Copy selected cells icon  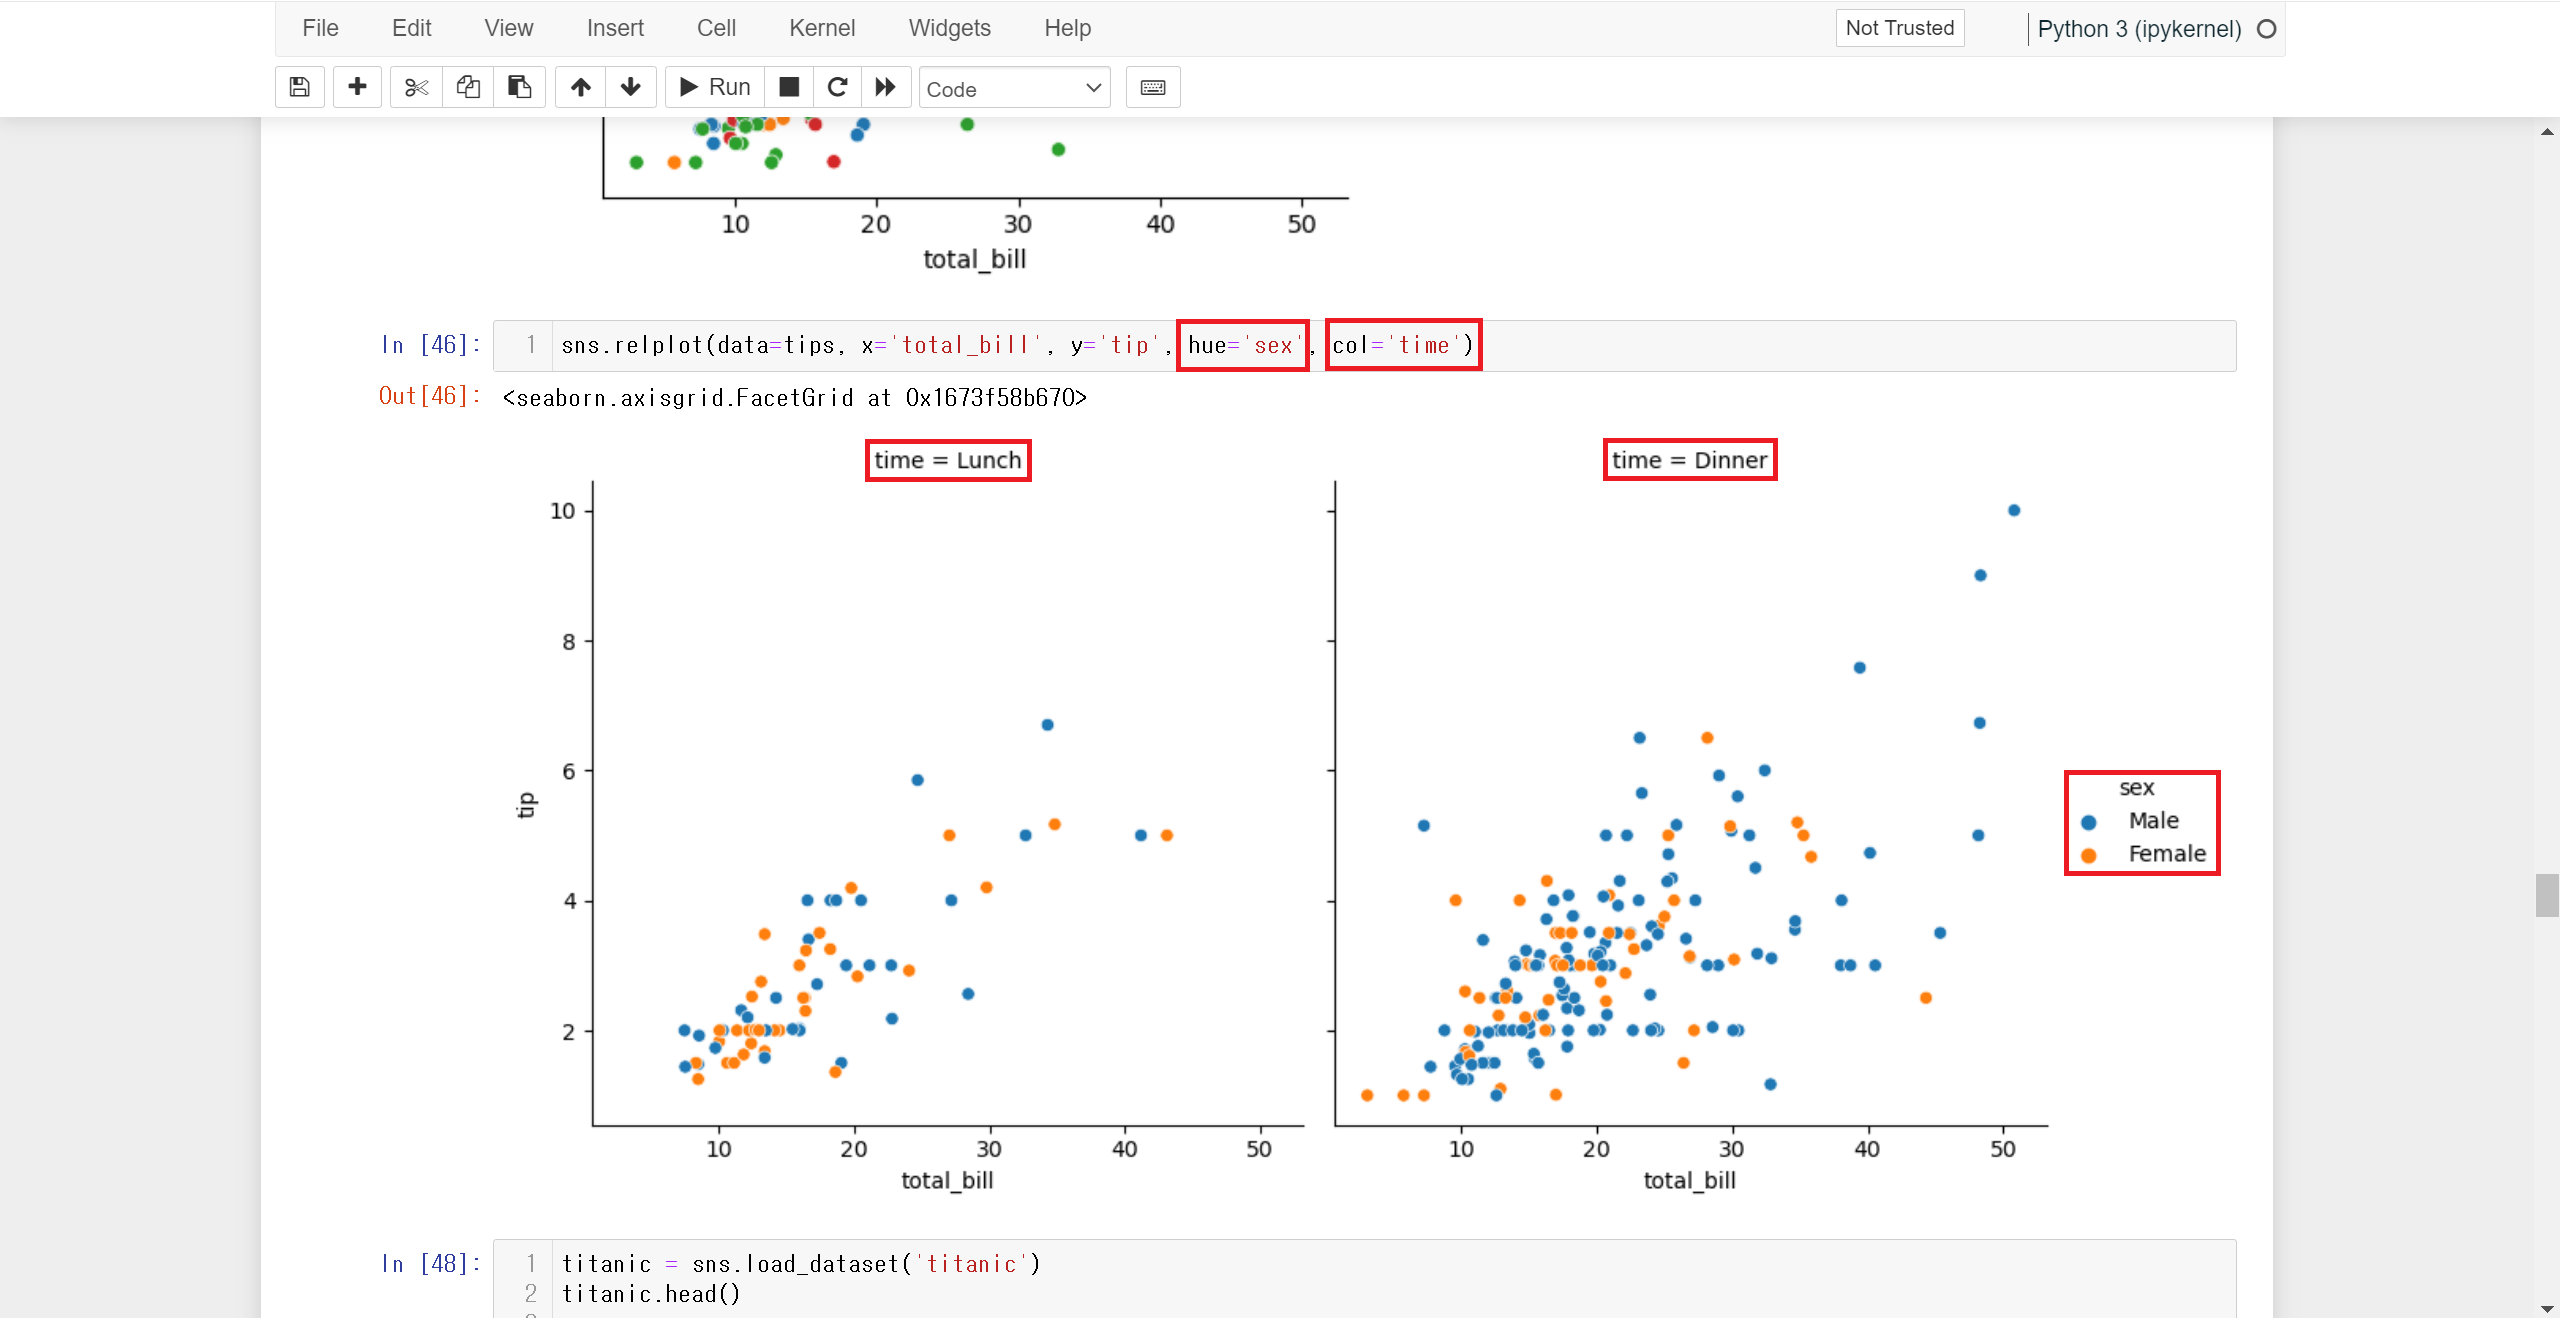(x=468, y=87)
